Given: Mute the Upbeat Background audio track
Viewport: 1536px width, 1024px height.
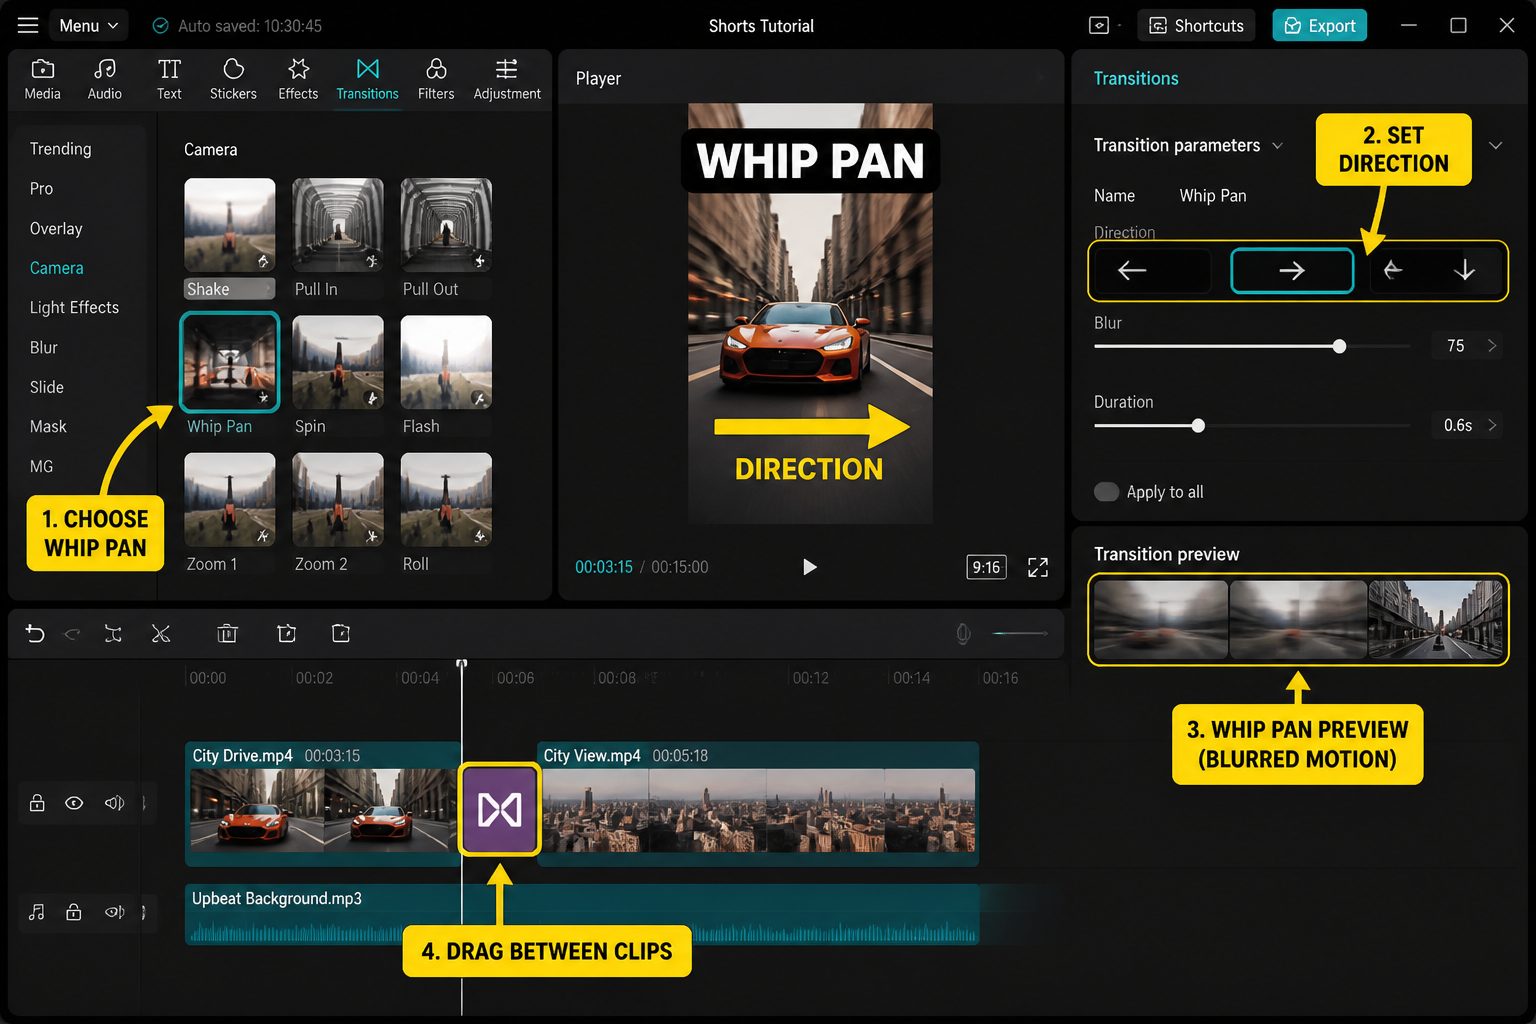Looking at the screenshot, I should coord(115,912).
